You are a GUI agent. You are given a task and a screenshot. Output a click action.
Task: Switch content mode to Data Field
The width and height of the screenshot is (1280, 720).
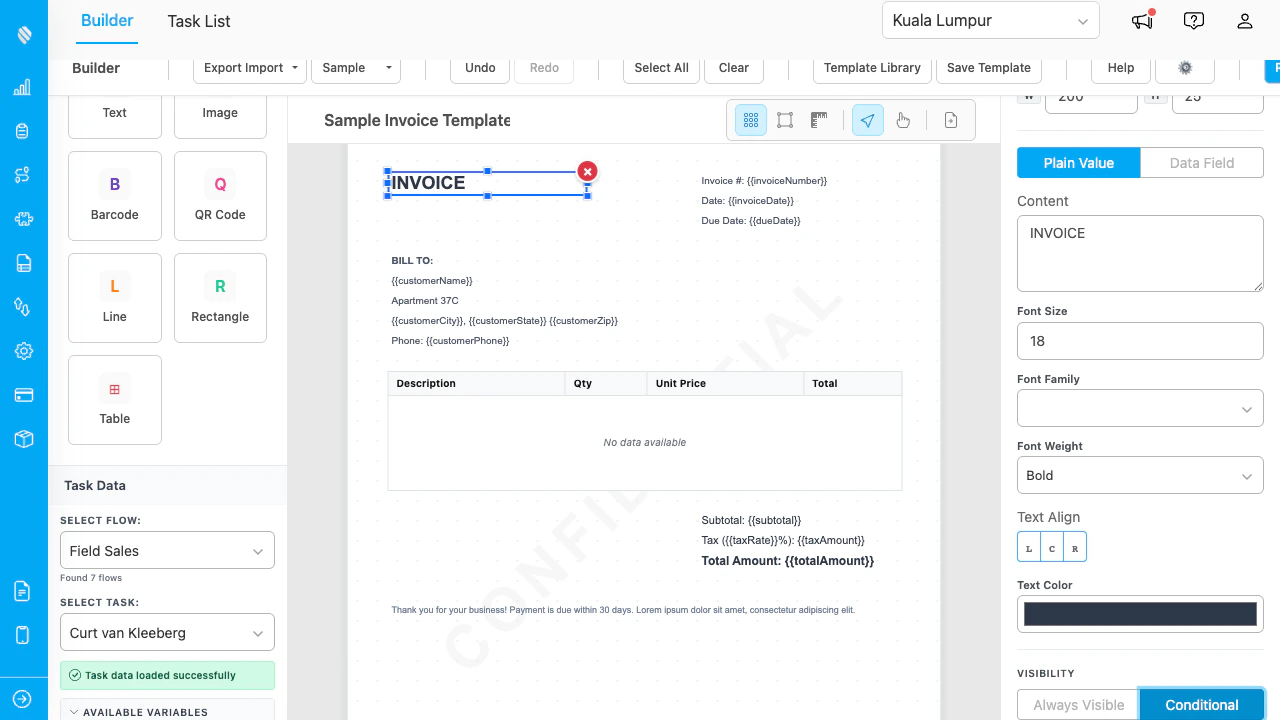1201,162
